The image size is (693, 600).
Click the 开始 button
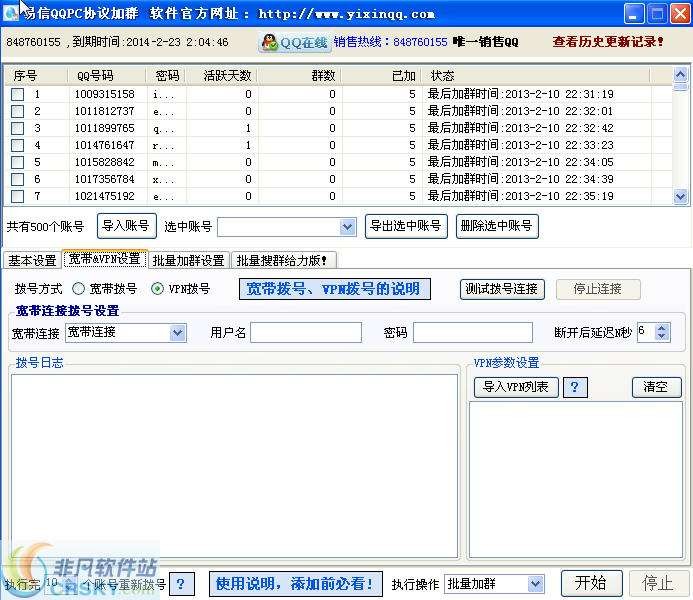(591, 583)
